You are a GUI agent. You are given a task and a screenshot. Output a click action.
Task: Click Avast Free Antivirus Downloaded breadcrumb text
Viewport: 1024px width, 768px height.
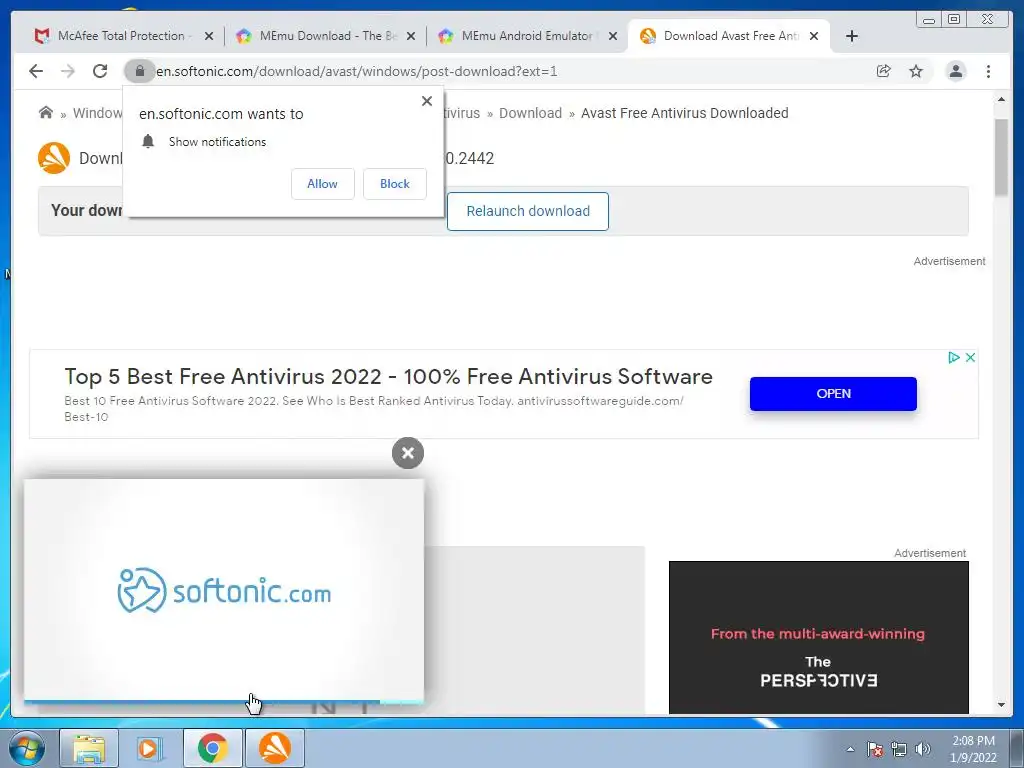(684, 113)
